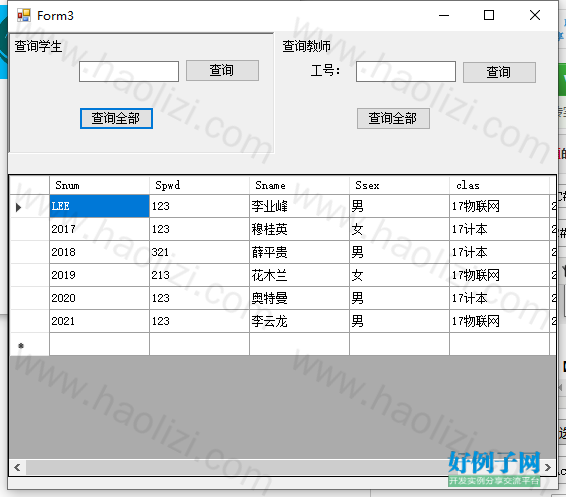Select name cell 穆桂英

299,229
